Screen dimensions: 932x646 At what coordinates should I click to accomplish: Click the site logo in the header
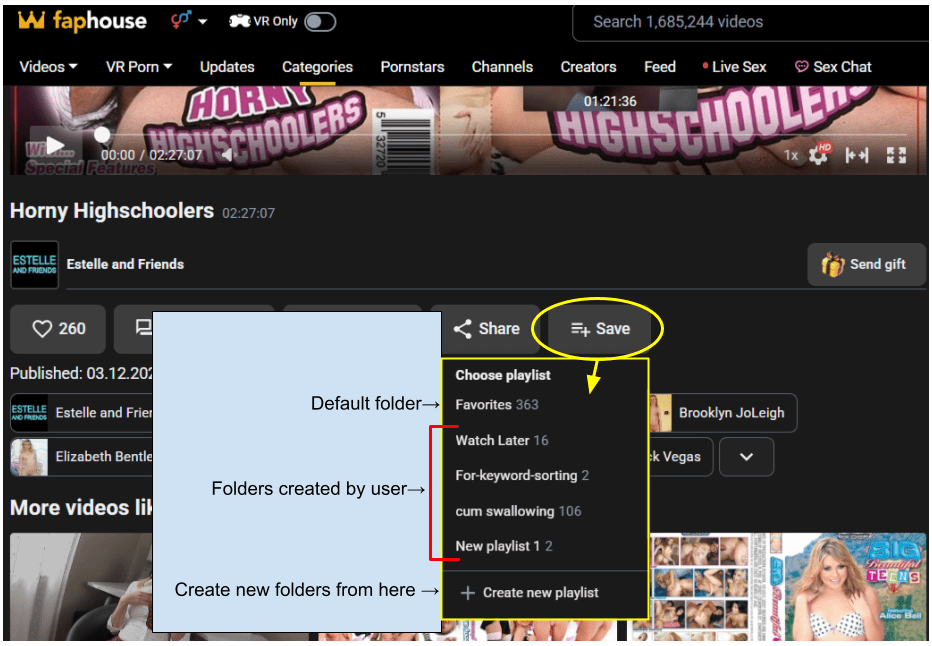coord(82,21)
